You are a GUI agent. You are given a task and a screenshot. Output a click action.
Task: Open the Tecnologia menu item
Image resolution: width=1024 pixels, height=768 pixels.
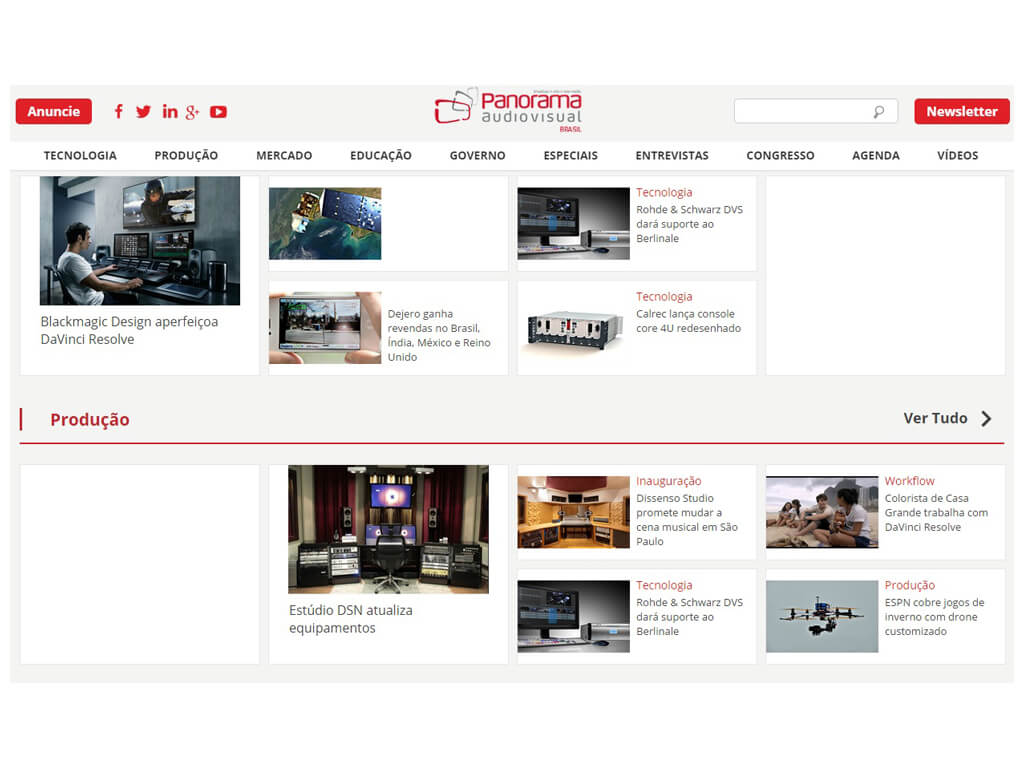[80, 156]
